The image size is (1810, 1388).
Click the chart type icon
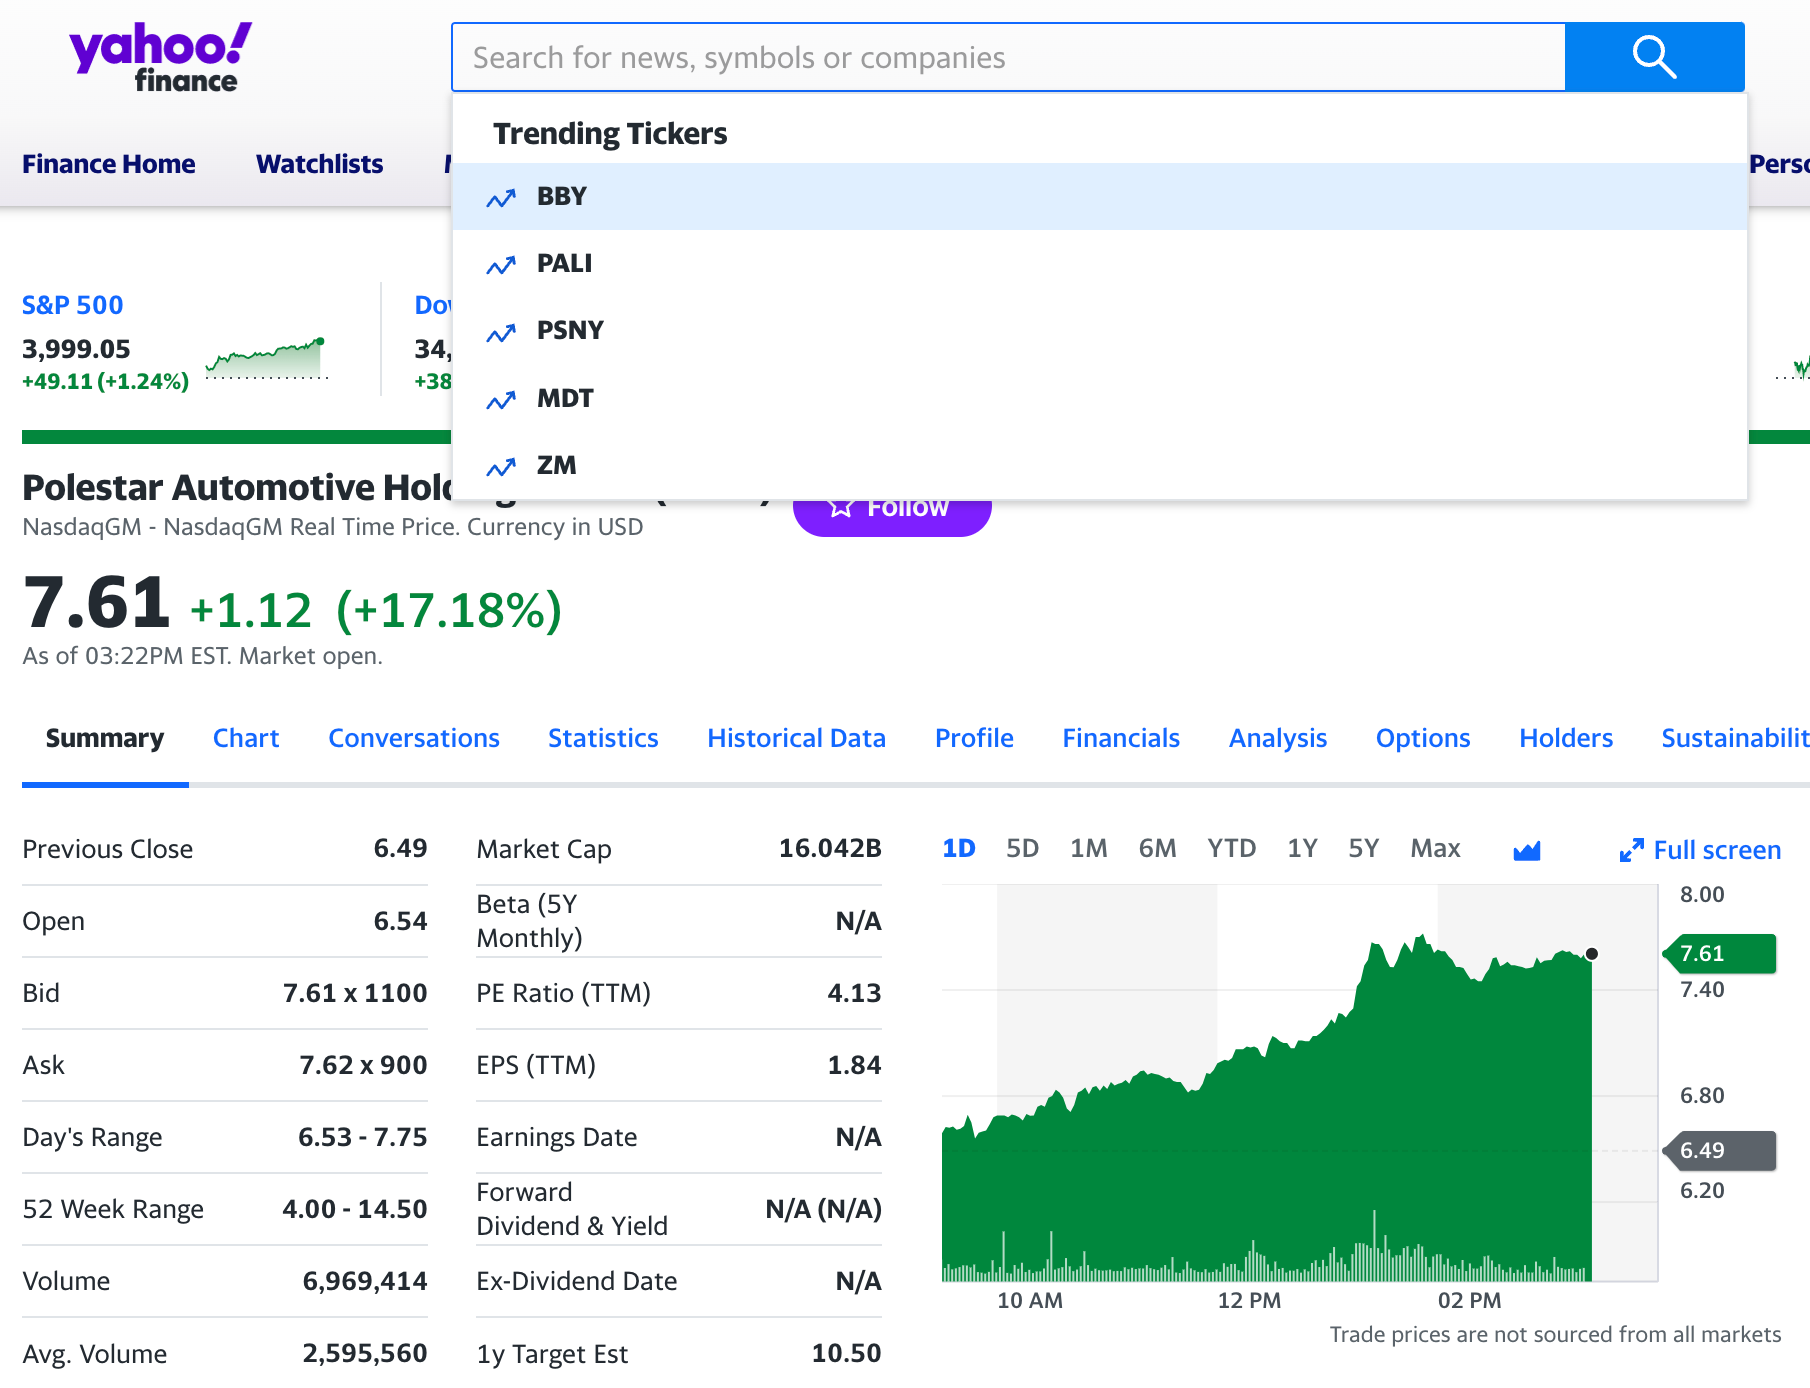pyautogui.click(x=1527, y=850)
